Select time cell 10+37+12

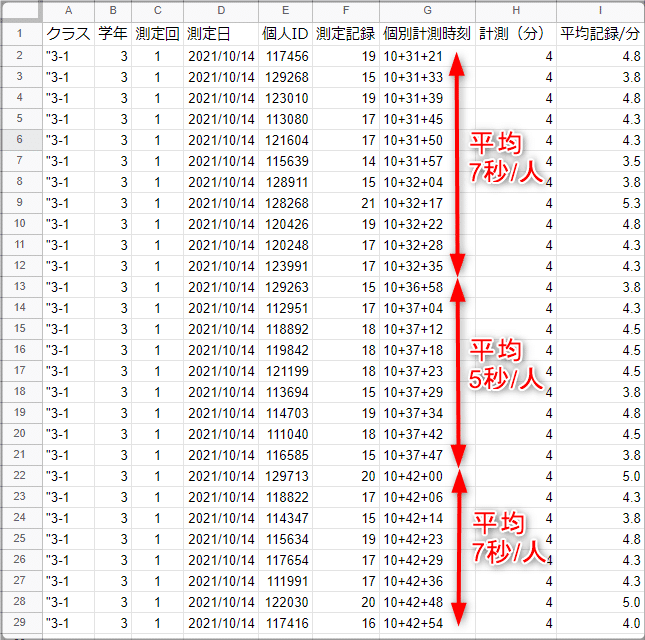pos(427,329)
